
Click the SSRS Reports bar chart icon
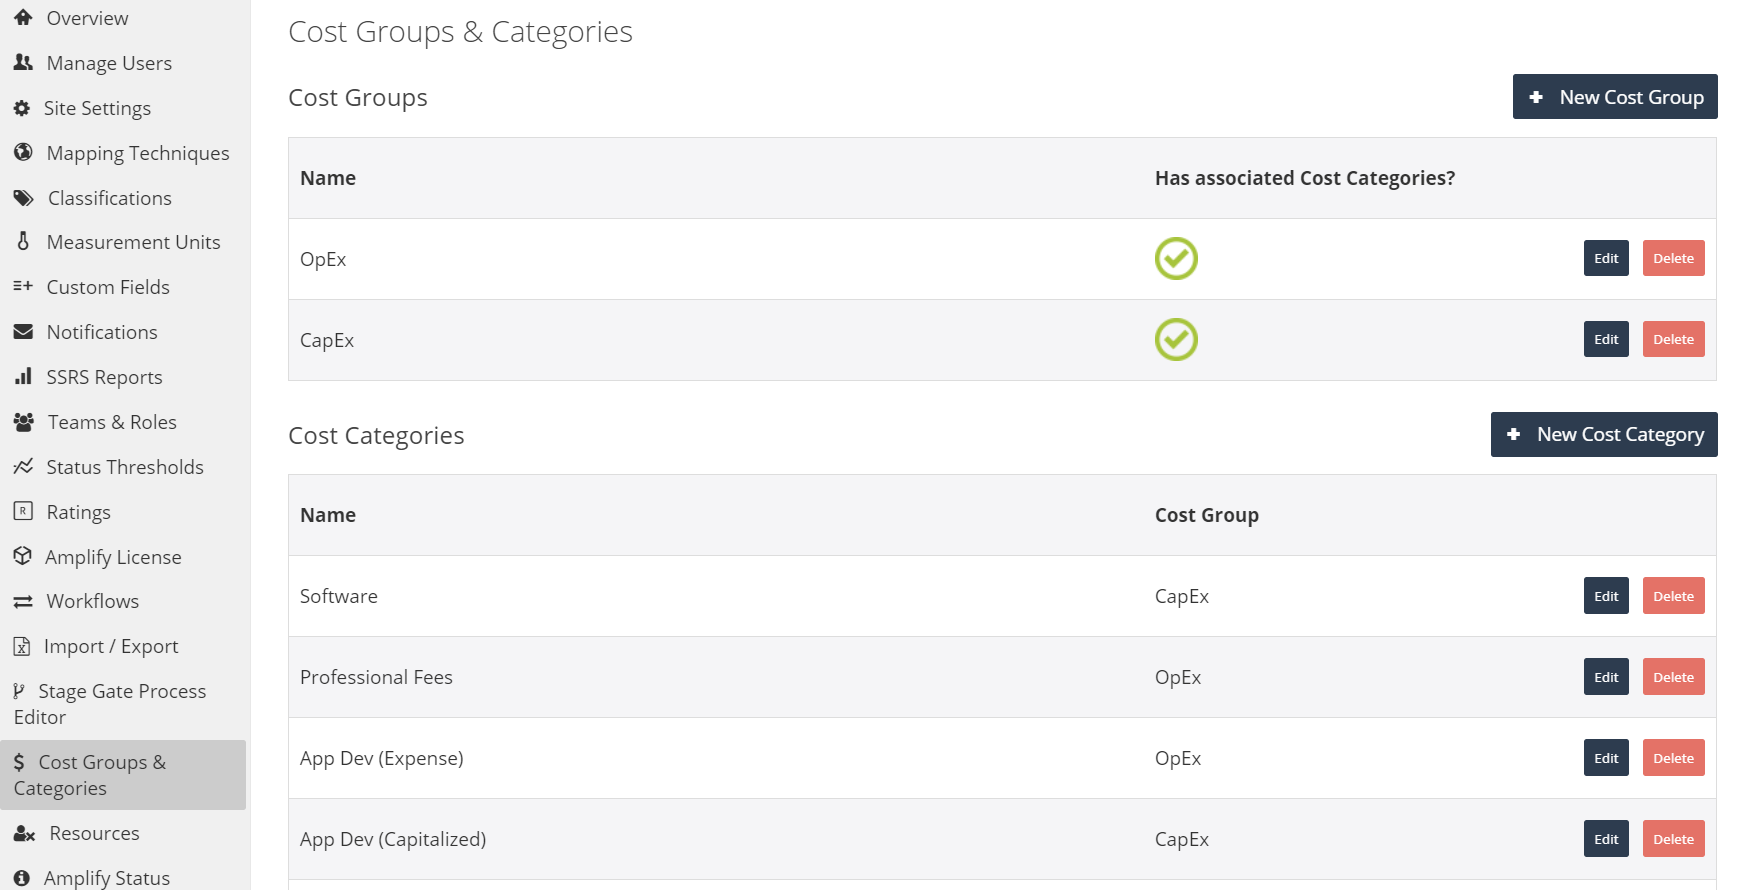[23, 377]
